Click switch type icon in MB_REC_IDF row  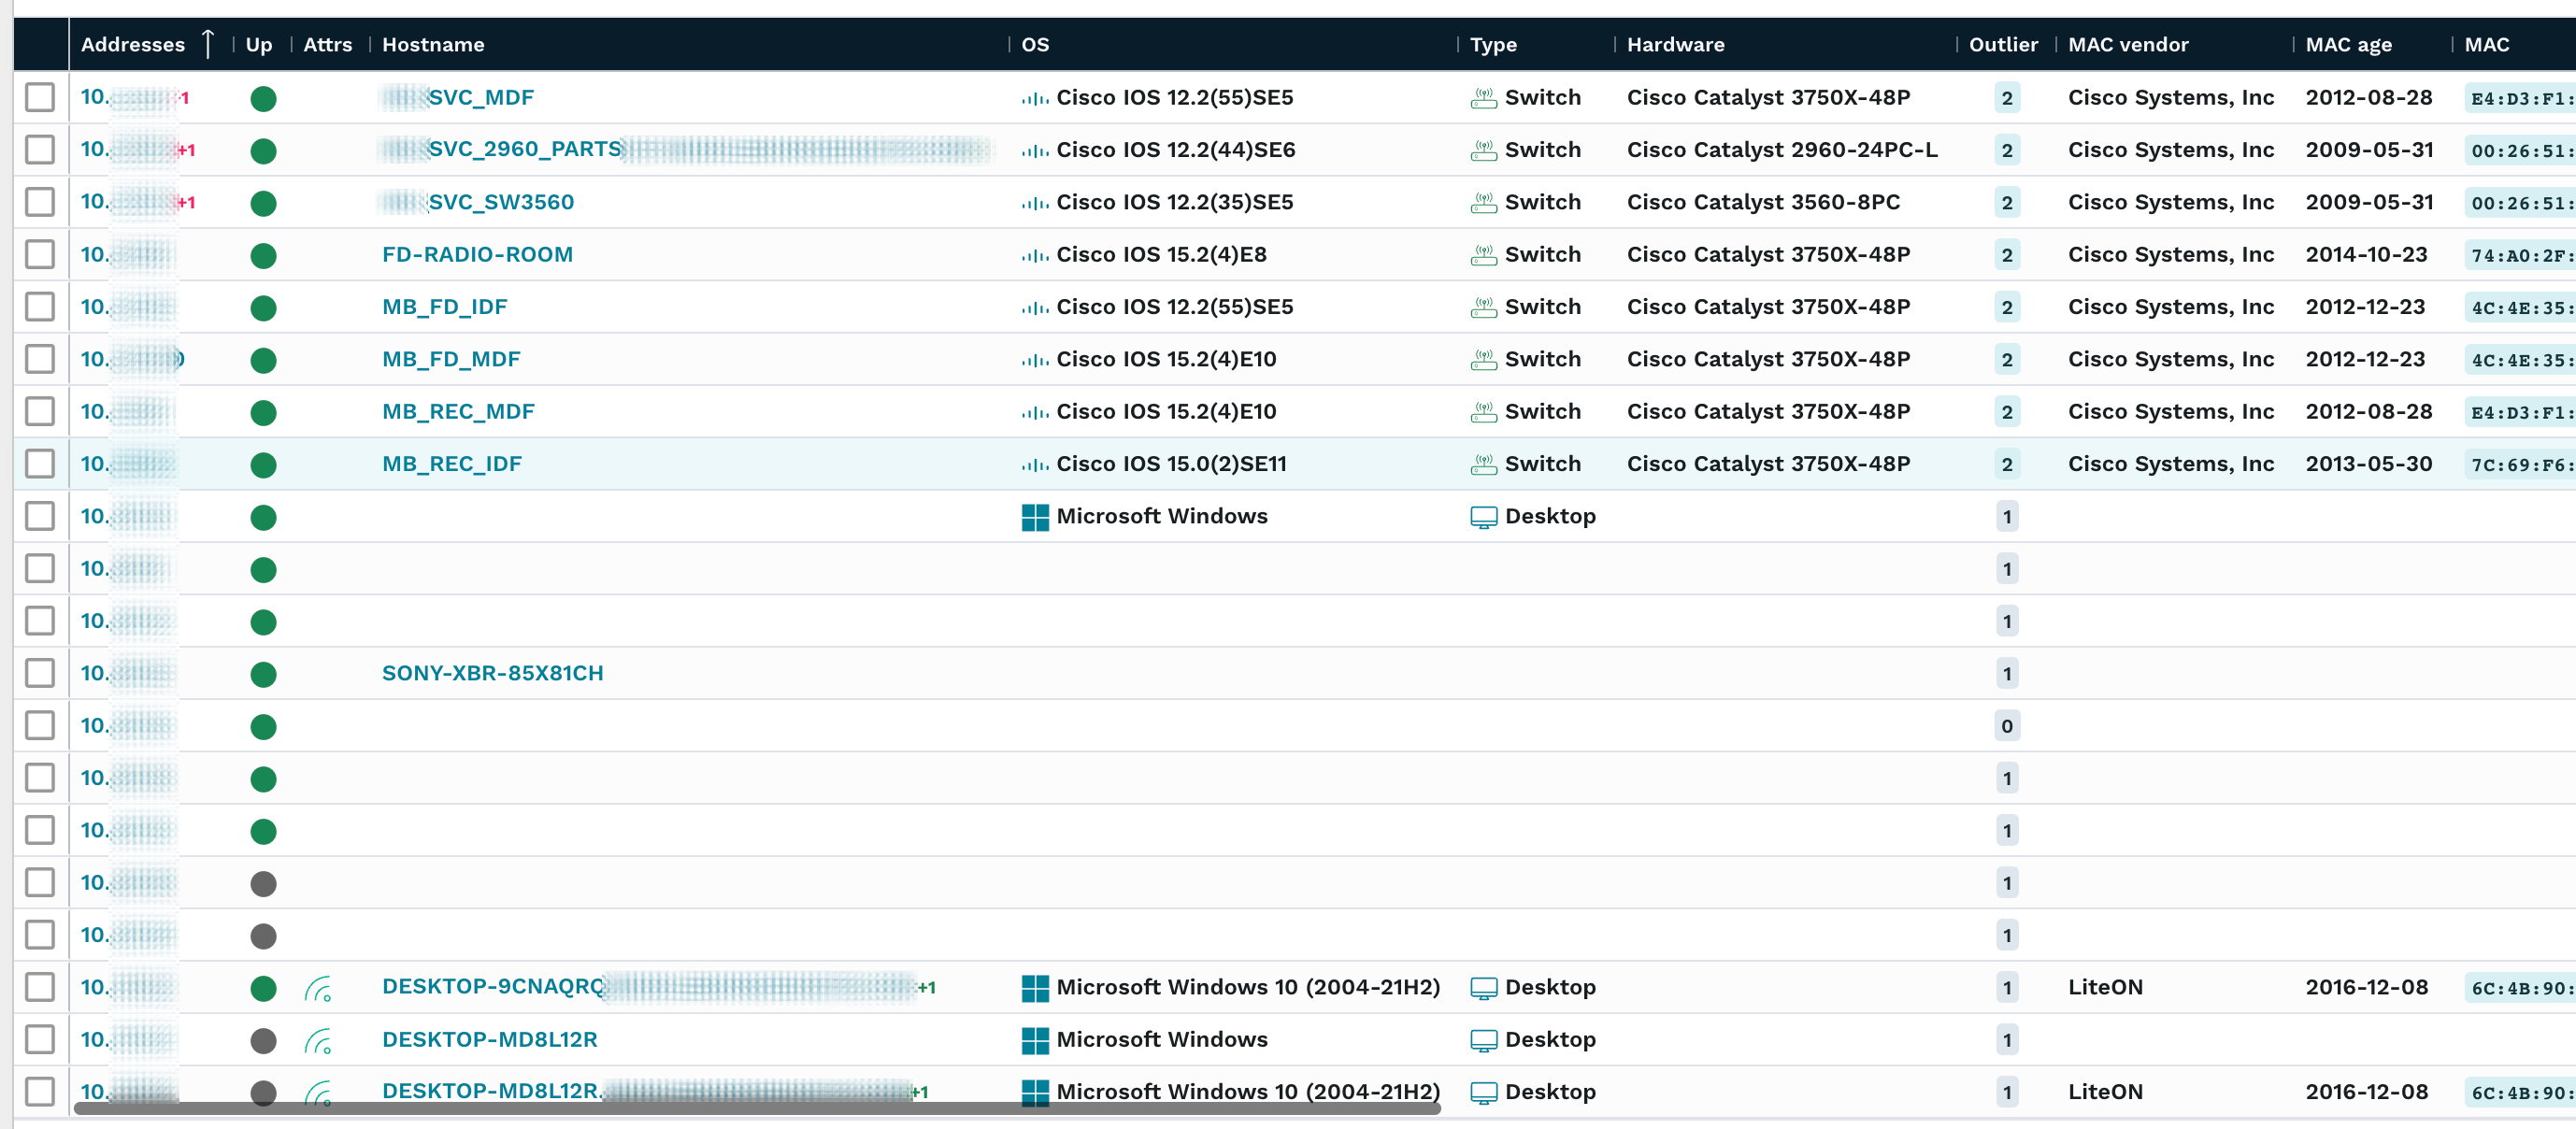pos(1483,464)
